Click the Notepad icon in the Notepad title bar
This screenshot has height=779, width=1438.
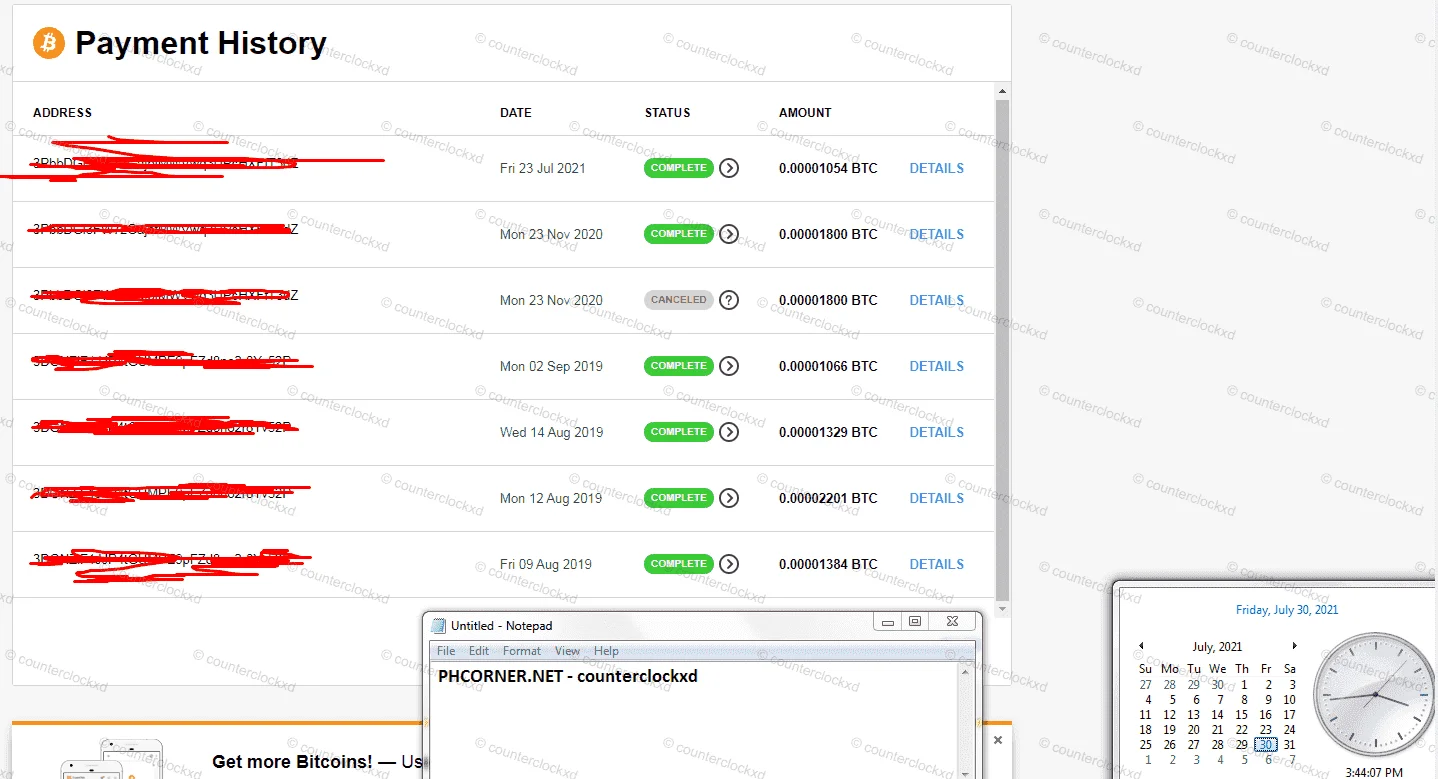438,626
